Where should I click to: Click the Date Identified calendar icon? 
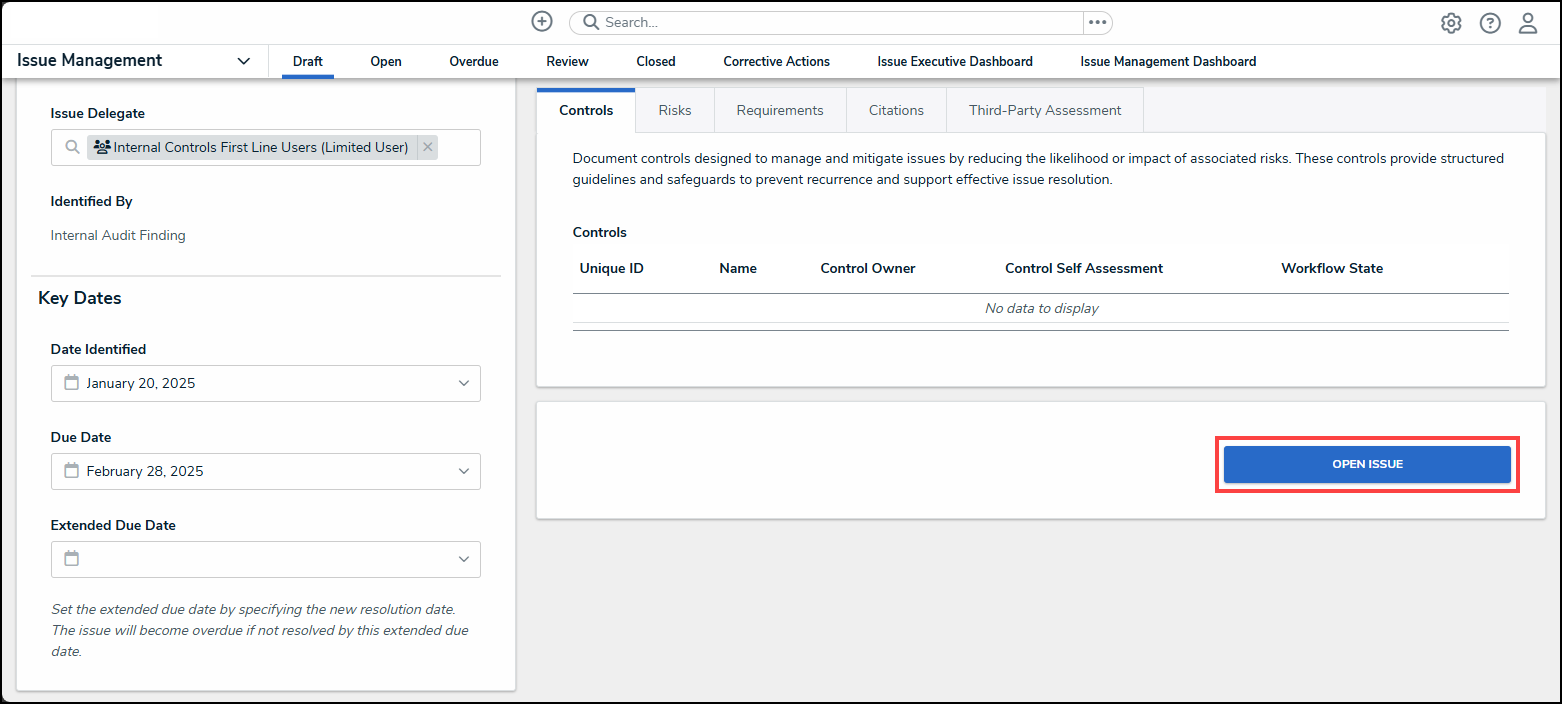click(71, 383)
